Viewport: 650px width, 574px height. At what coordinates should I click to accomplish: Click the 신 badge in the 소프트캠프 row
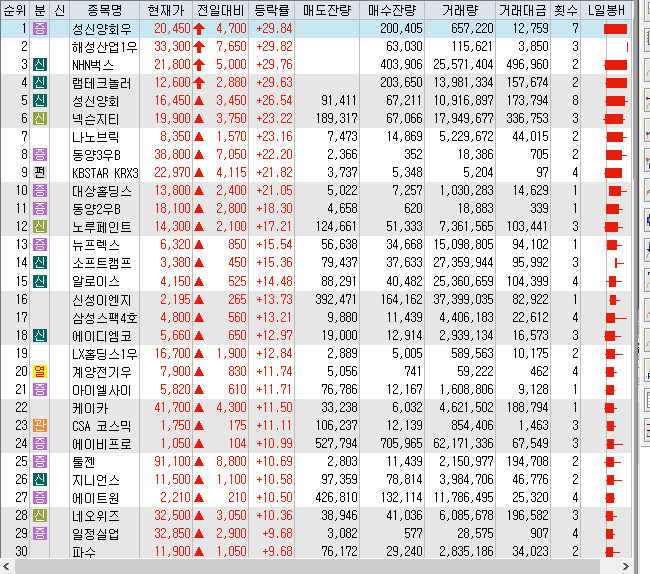40,263
